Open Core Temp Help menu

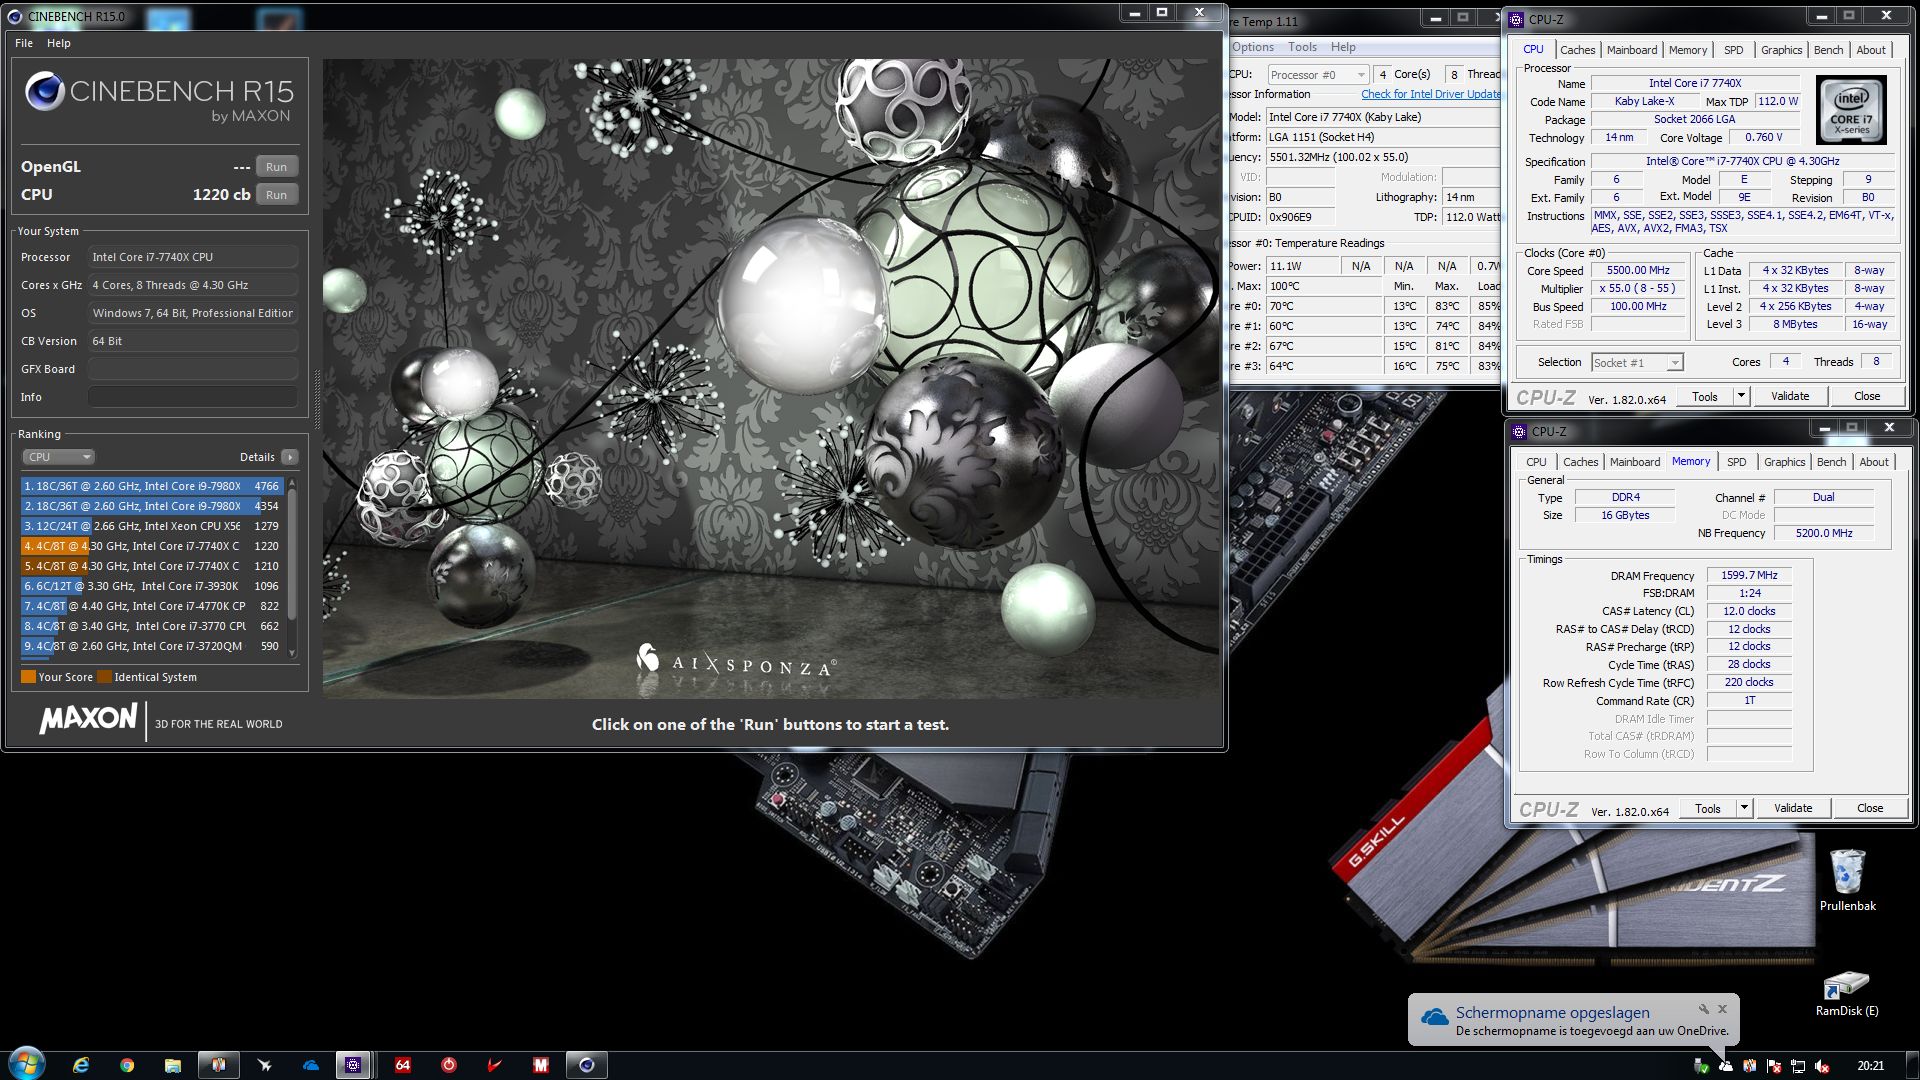pos(1343,47)
